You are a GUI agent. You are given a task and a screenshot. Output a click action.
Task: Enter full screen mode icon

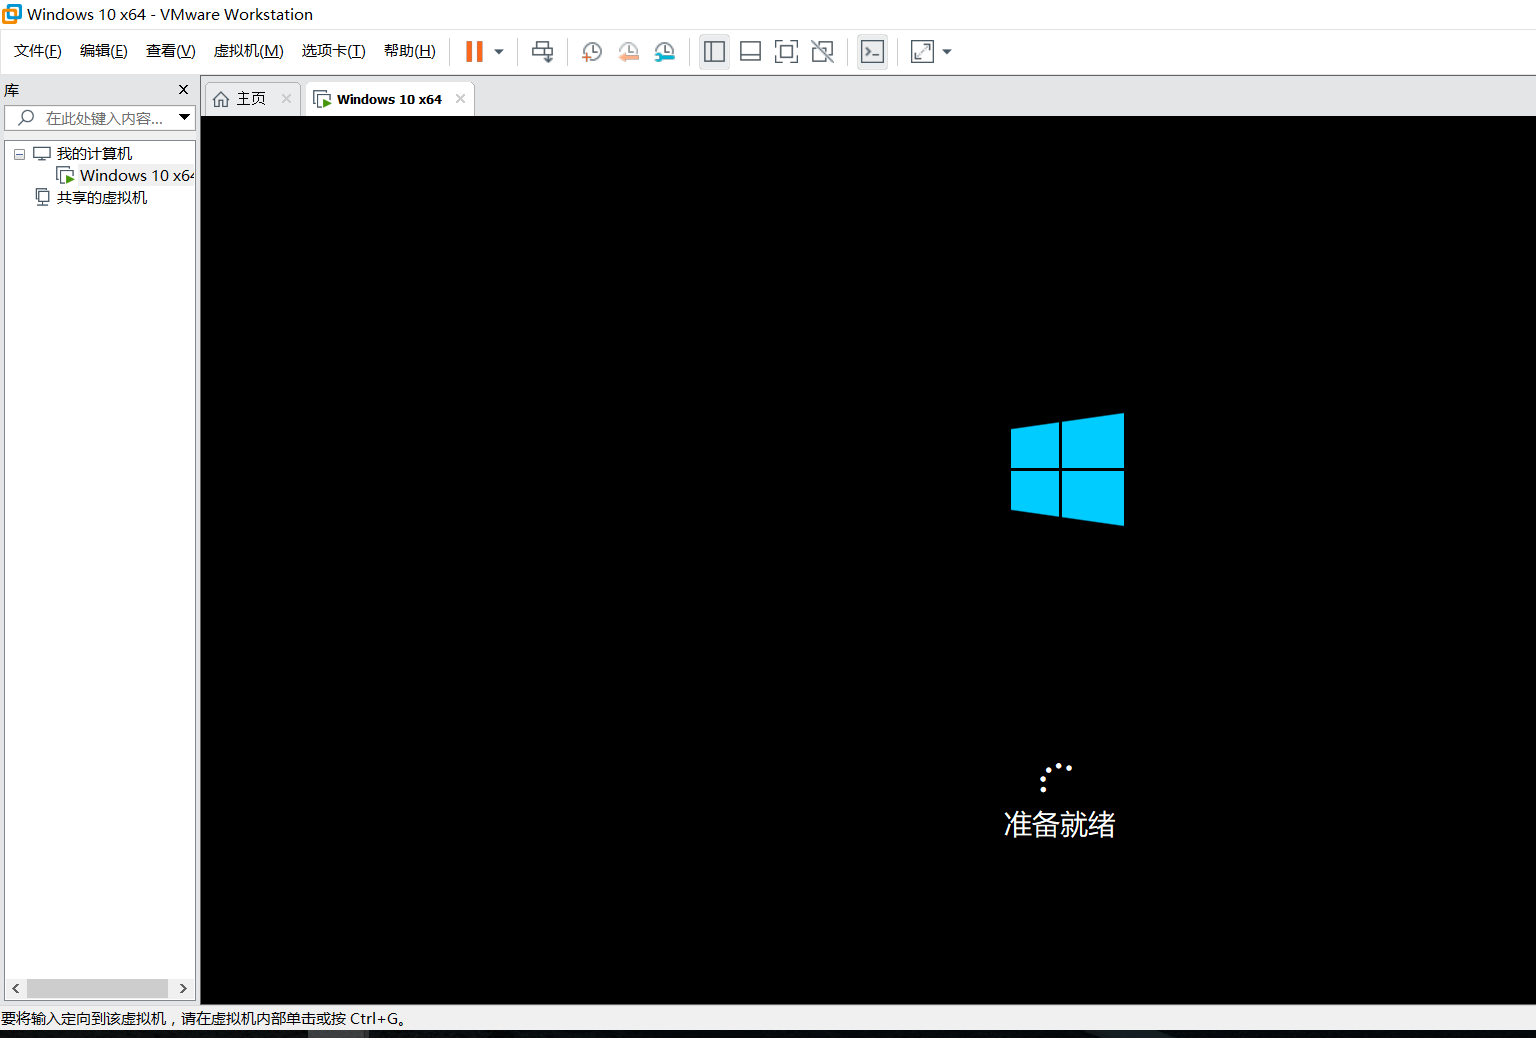[x=787, y=52]
